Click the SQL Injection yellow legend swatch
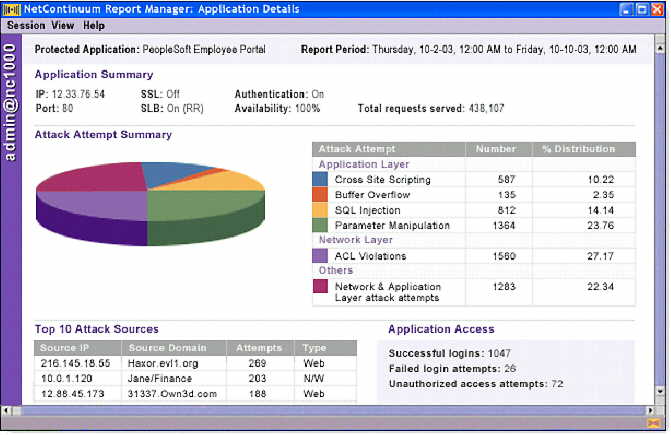 click(x=320, y=210)
